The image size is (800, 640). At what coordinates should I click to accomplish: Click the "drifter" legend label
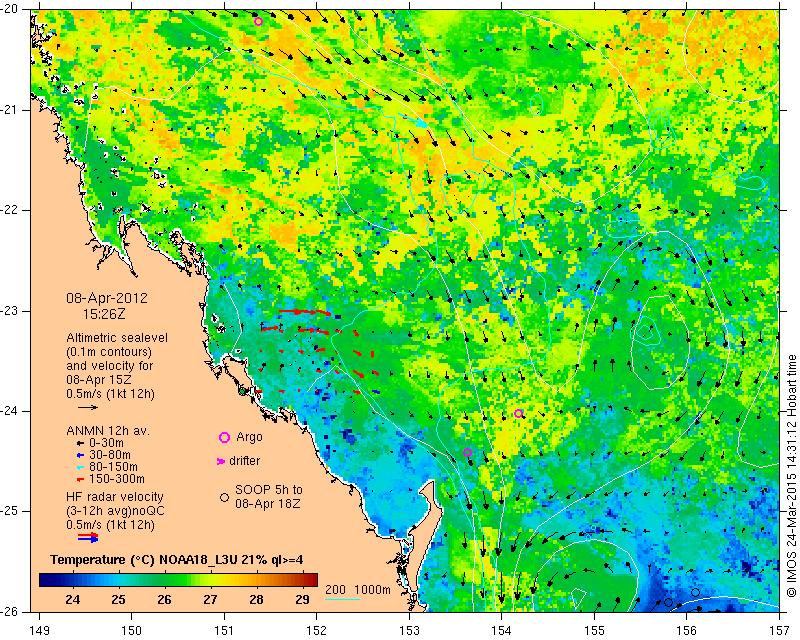pos(244,461)
